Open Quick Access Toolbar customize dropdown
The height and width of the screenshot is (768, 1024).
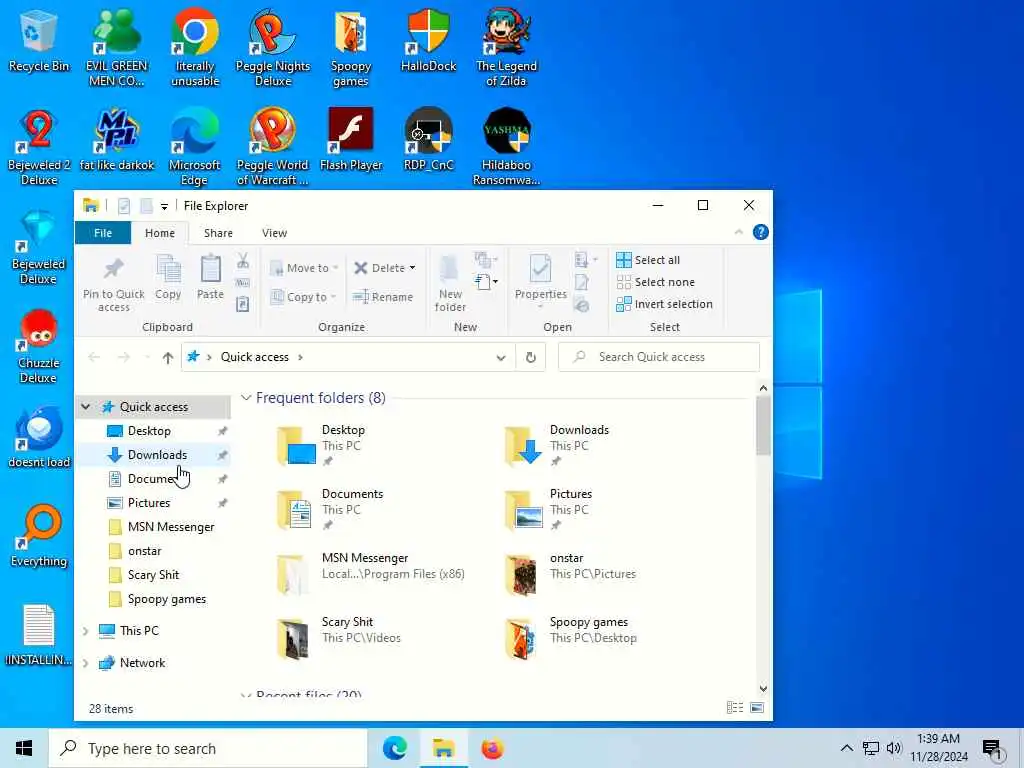click(164, 206)
